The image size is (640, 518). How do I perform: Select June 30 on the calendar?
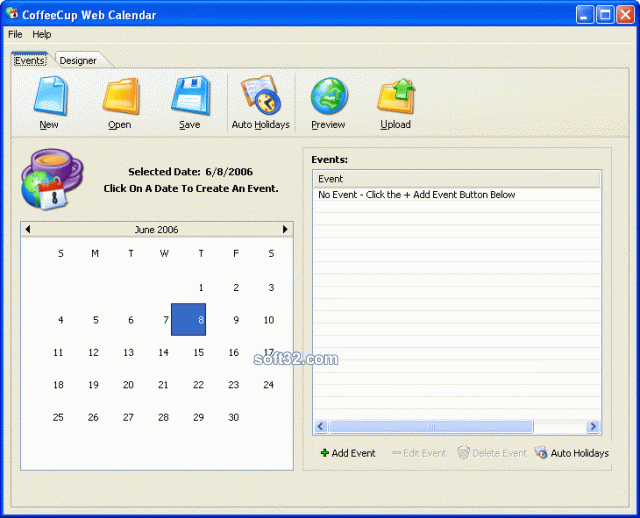point(233,417)
